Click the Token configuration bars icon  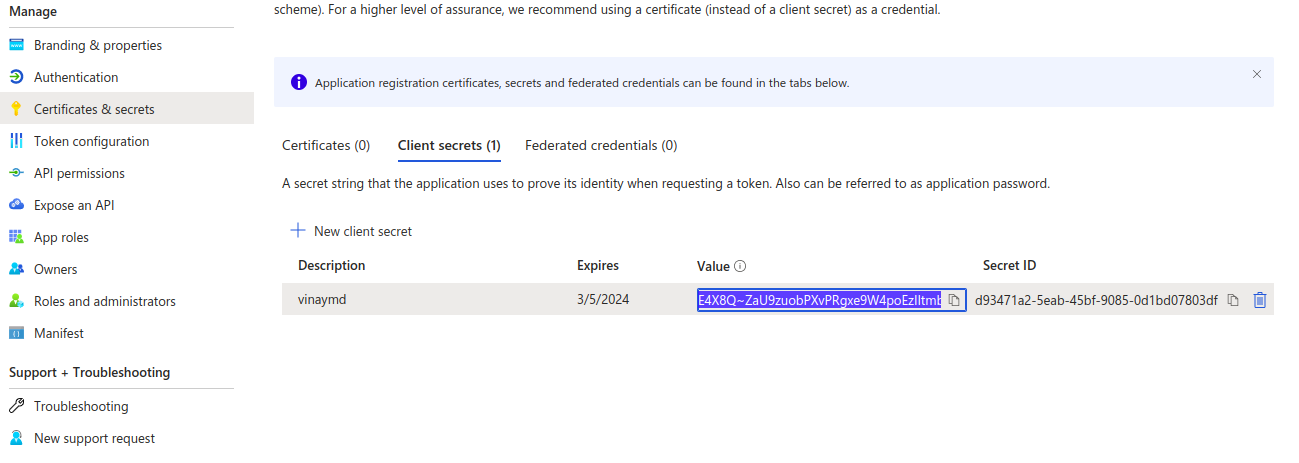[16, 141]
